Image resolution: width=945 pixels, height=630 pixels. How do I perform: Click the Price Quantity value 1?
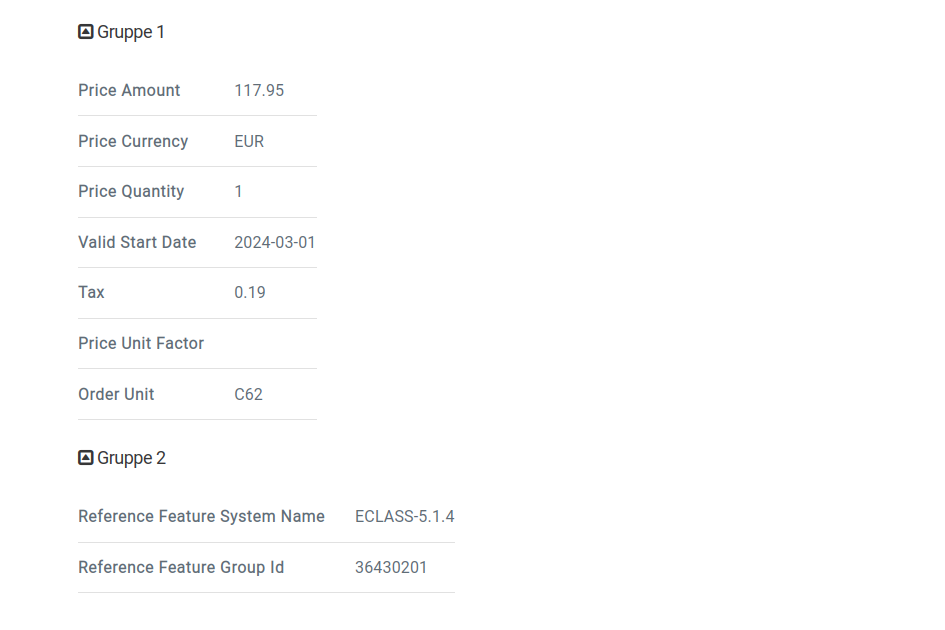[x=239, y=192]
